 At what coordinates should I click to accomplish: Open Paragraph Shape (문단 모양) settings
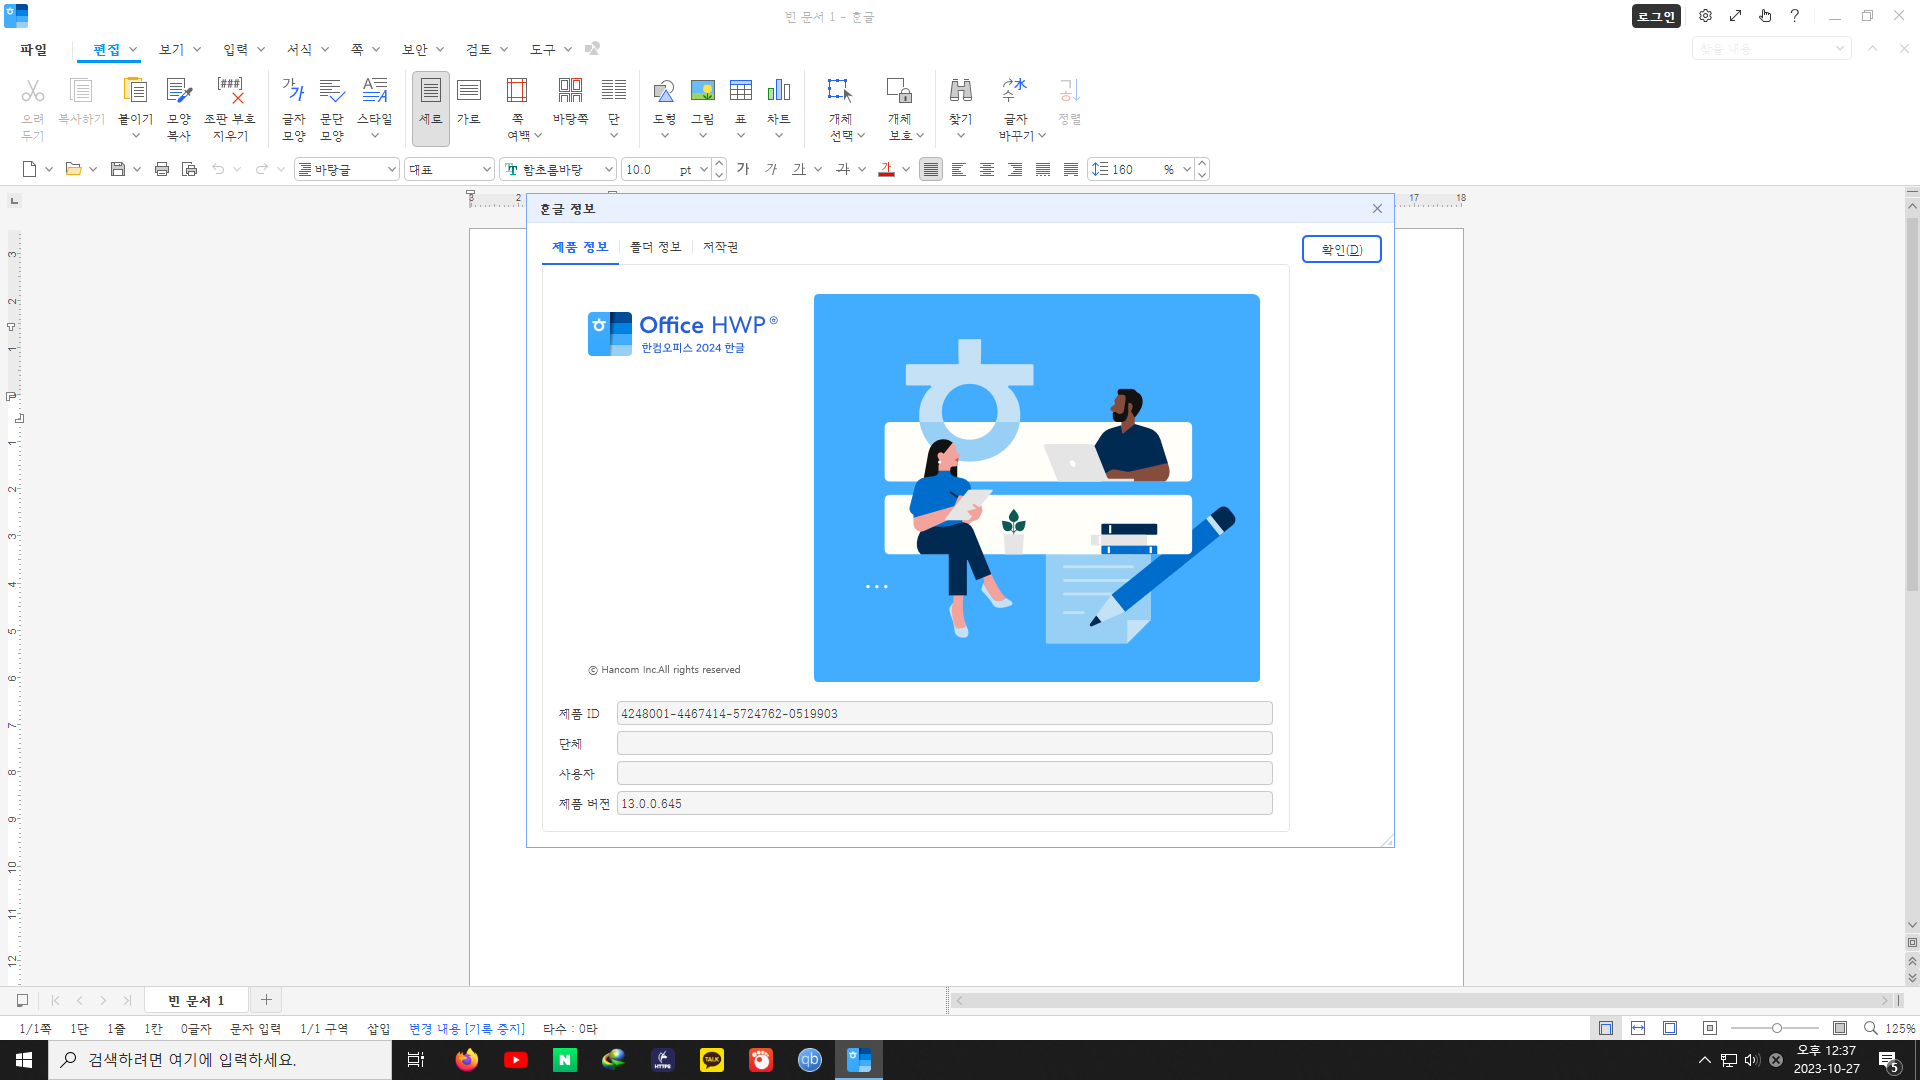point(332,91)
